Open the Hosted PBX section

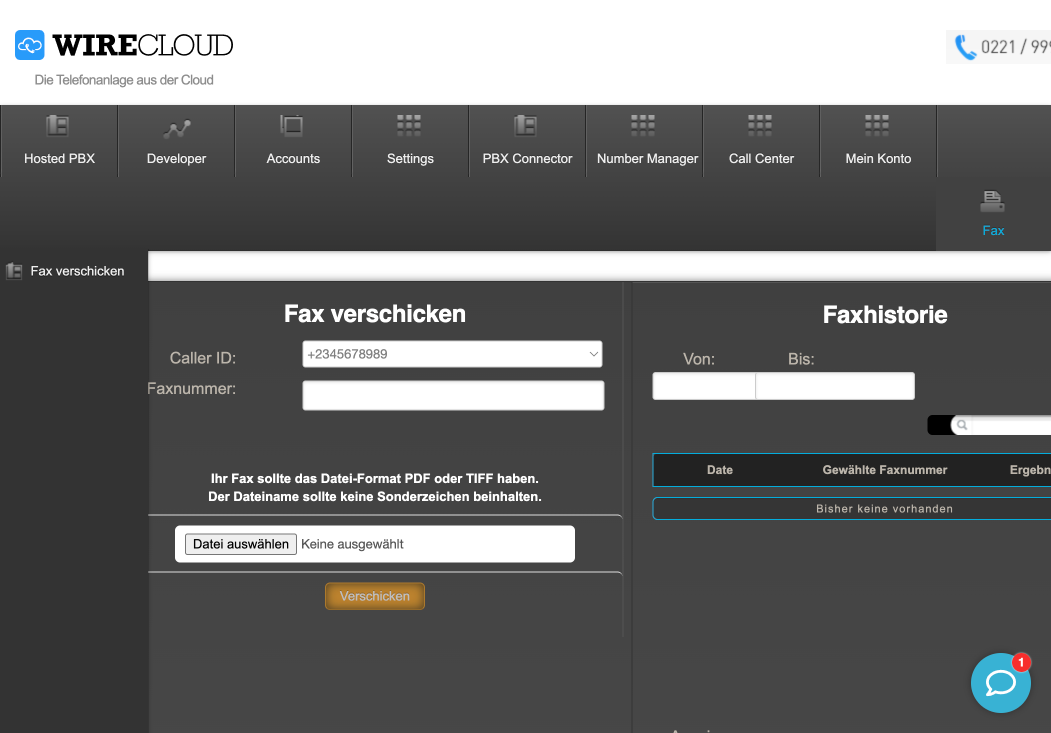58,140
